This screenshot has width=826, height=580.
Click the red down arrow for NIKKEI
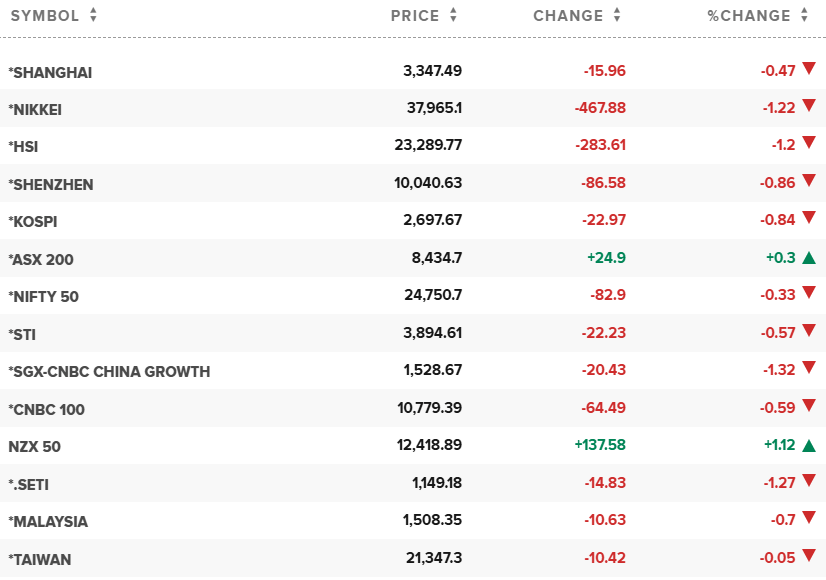click(808, 107)
